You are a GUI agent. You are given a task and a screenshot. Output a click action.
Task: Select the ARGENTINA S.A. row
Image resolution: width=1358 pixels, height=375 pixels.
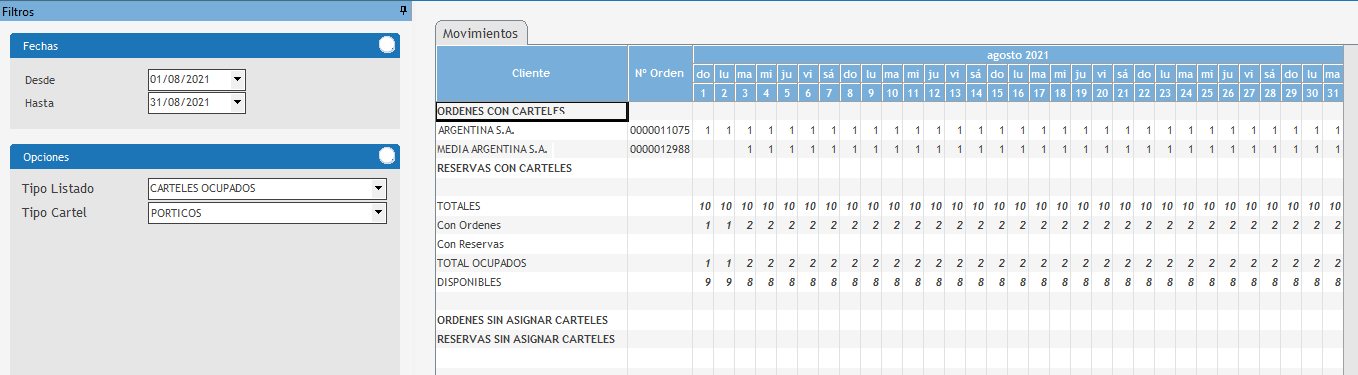click(889, 130)
